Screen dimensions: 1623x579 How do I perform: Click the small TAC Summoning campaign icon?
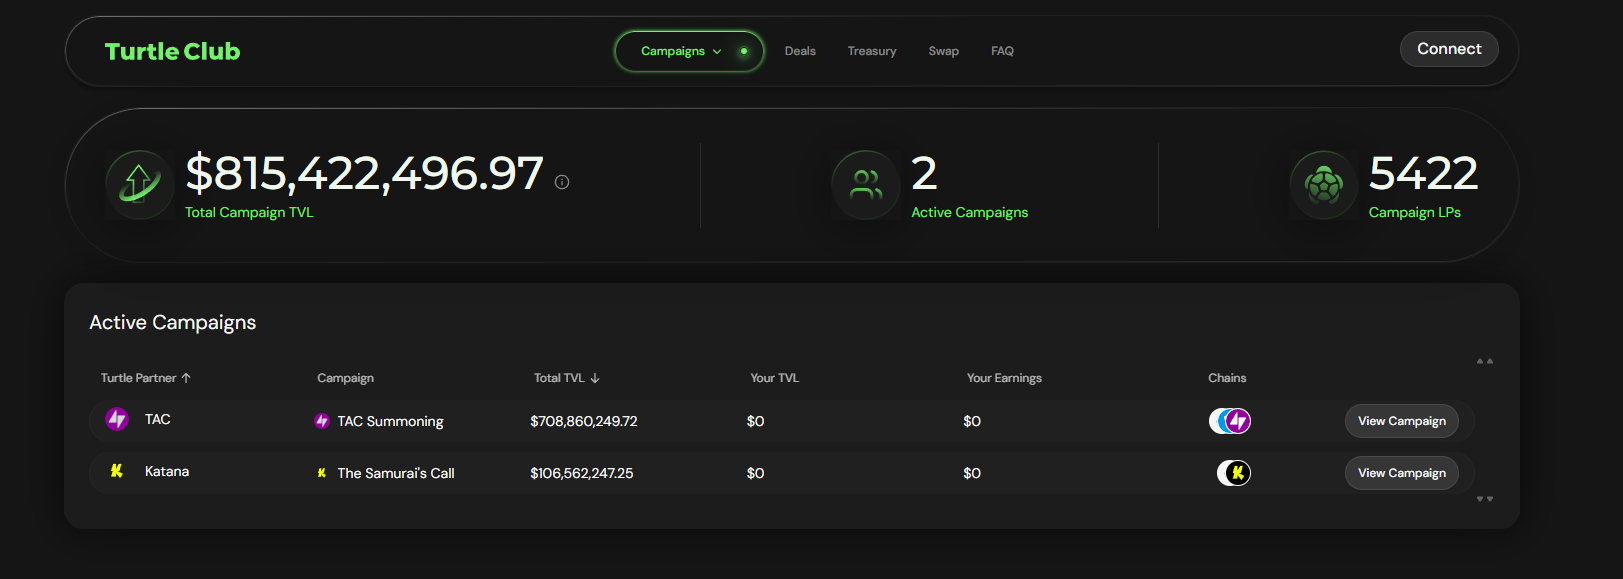322,421
